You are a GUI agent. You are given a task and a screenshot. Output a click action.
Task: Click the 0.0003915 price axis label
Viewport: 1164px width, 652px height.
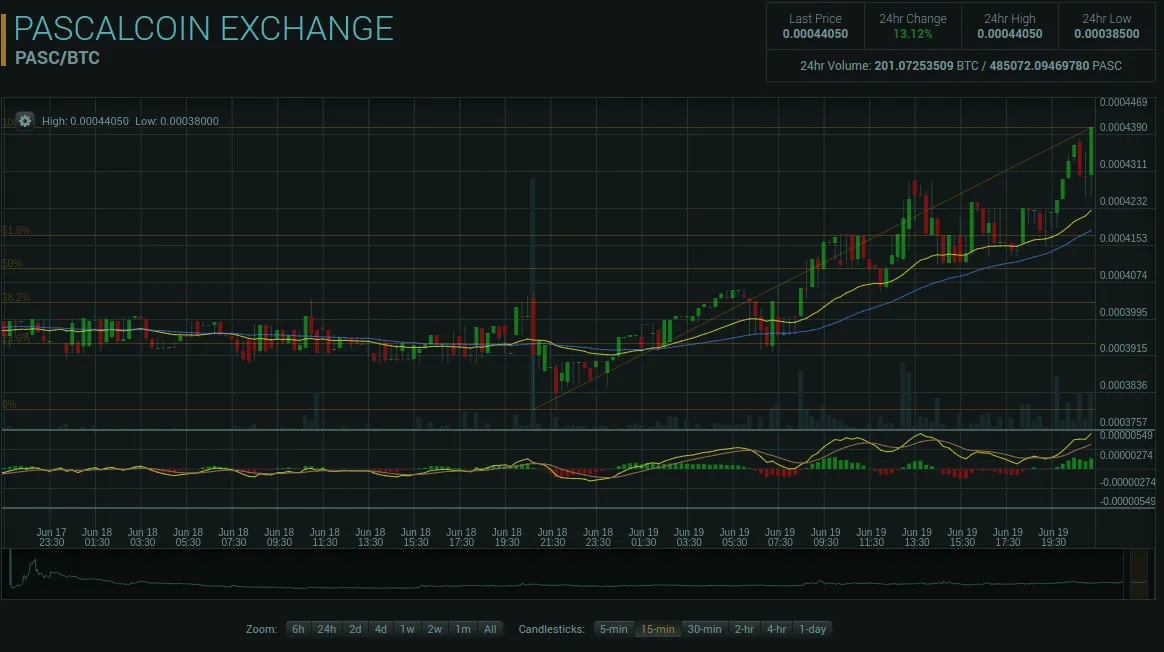1123,348
